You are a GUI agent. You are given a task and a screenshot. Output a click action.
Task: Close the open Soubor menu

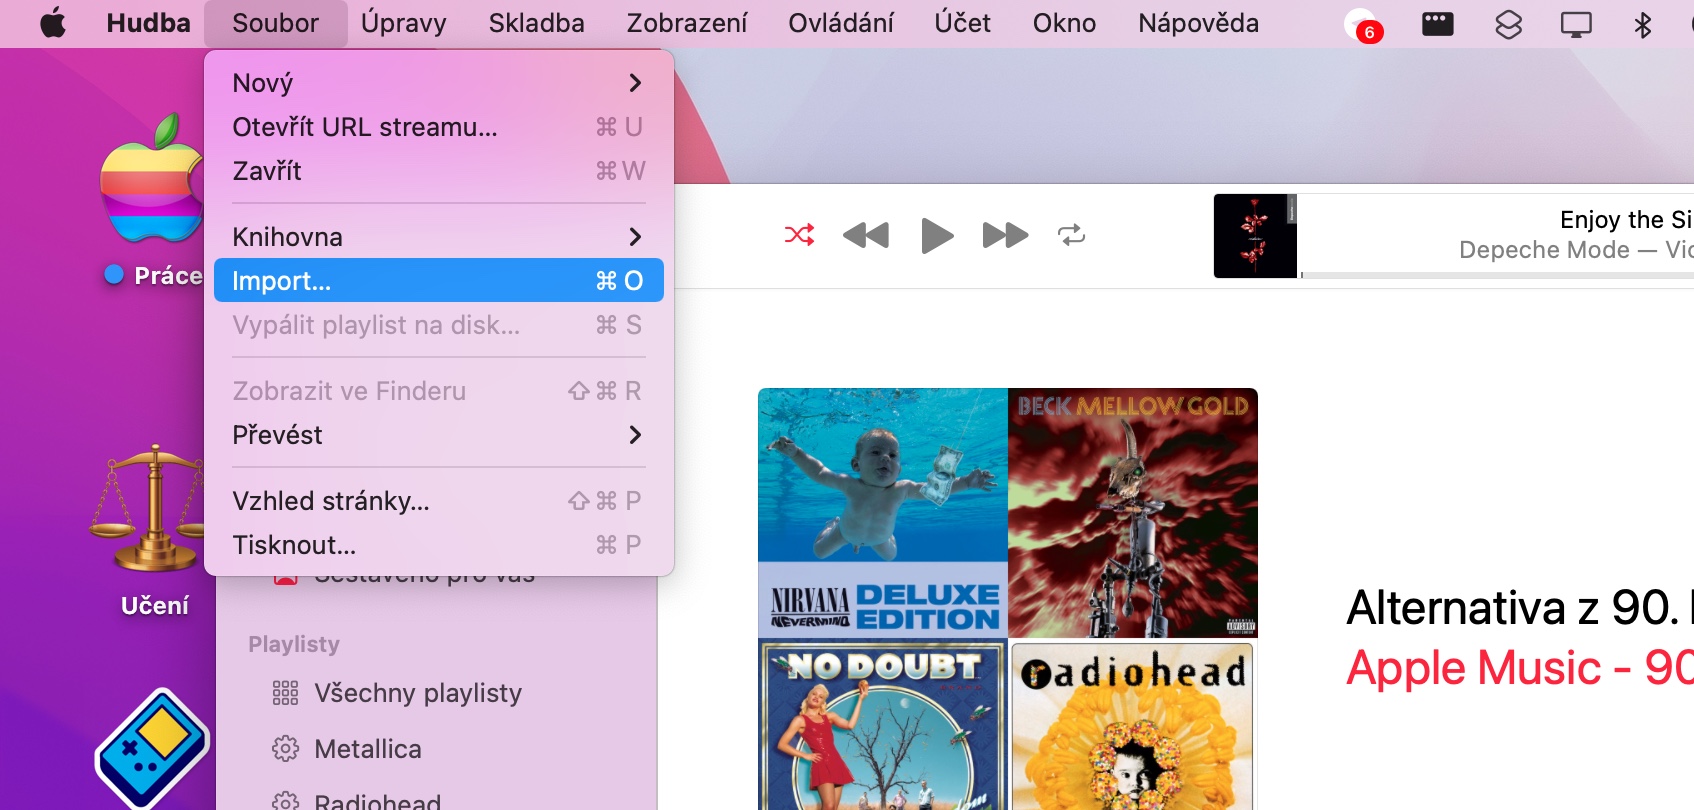tap(275, 23)
